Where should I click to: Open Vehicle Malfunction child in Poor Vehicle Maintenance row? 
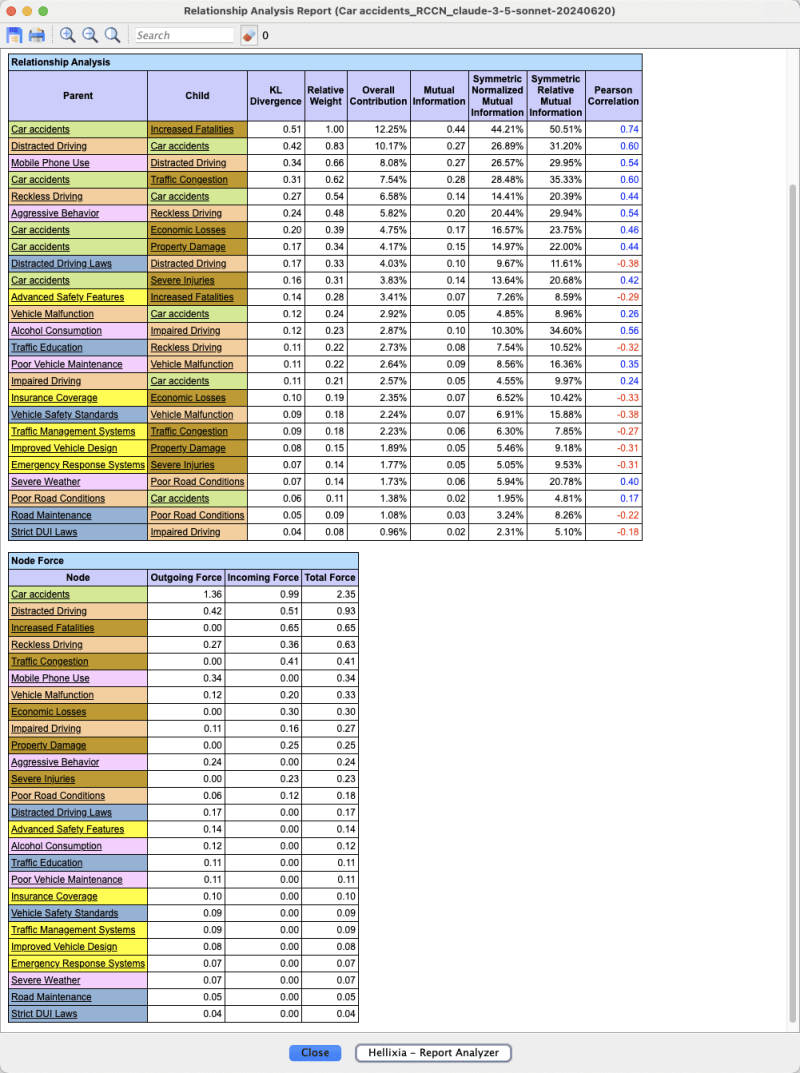192,364
